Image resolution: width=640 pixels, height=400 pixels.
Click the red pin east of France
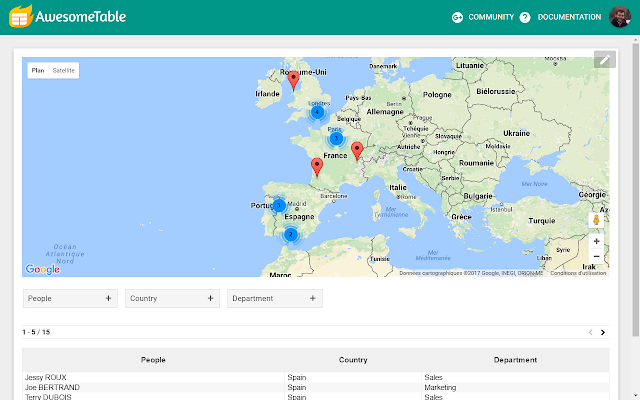[357, 151]
